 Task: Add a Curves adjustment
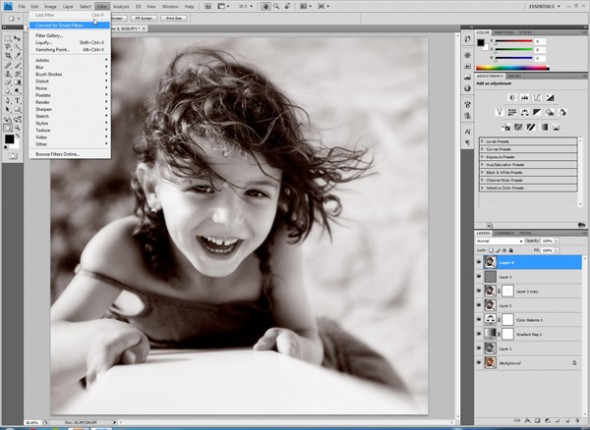(537, 98)
